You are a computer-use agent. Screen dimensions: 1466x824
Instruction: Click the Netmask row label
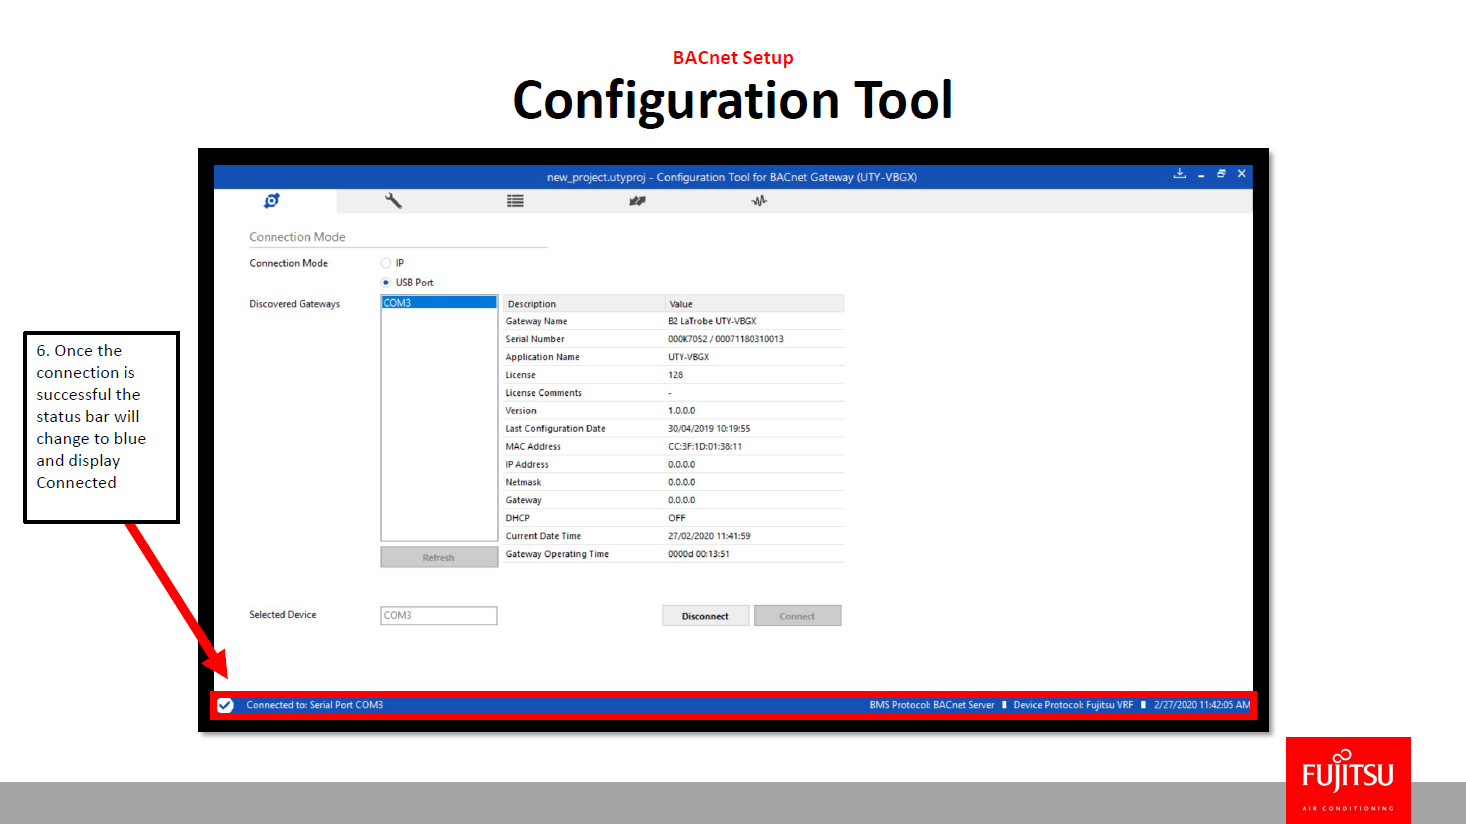coord(523,482)
